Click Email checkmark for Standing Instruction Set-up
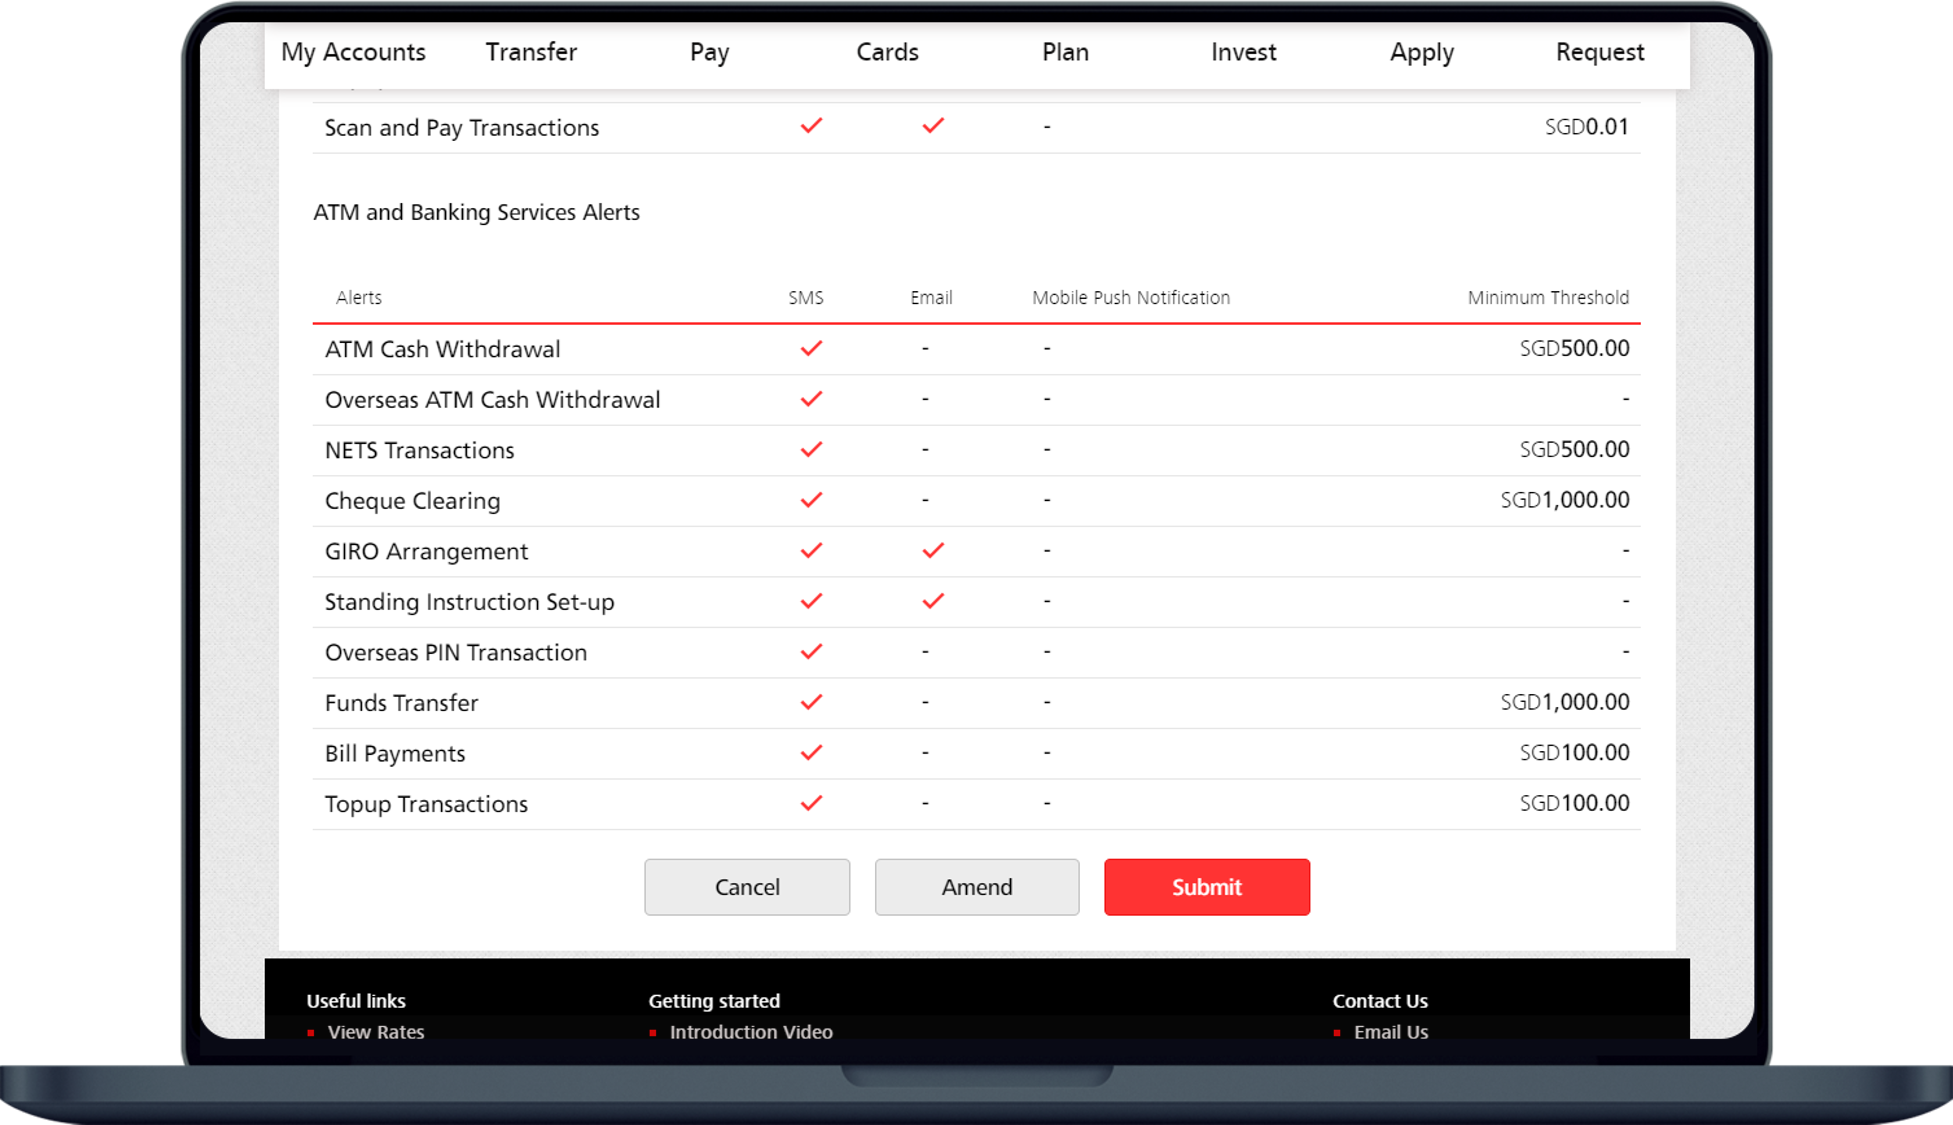This screenshot has height=1125, width=1953. pos(933,601)
